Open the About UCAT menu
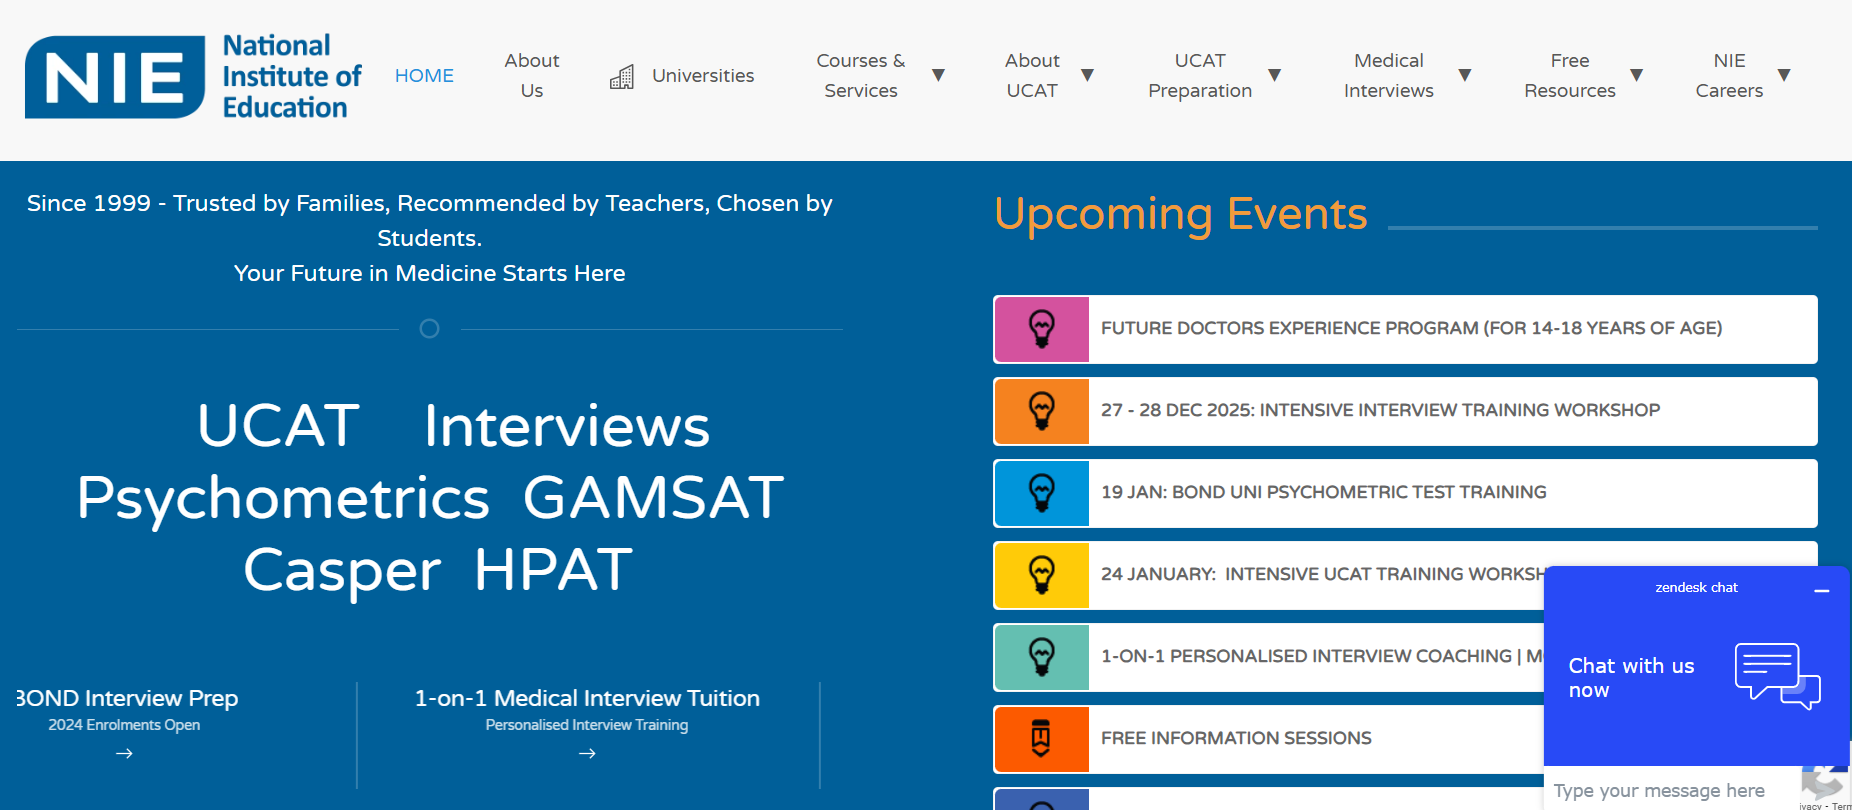1852x810 pixels. 1032,76
